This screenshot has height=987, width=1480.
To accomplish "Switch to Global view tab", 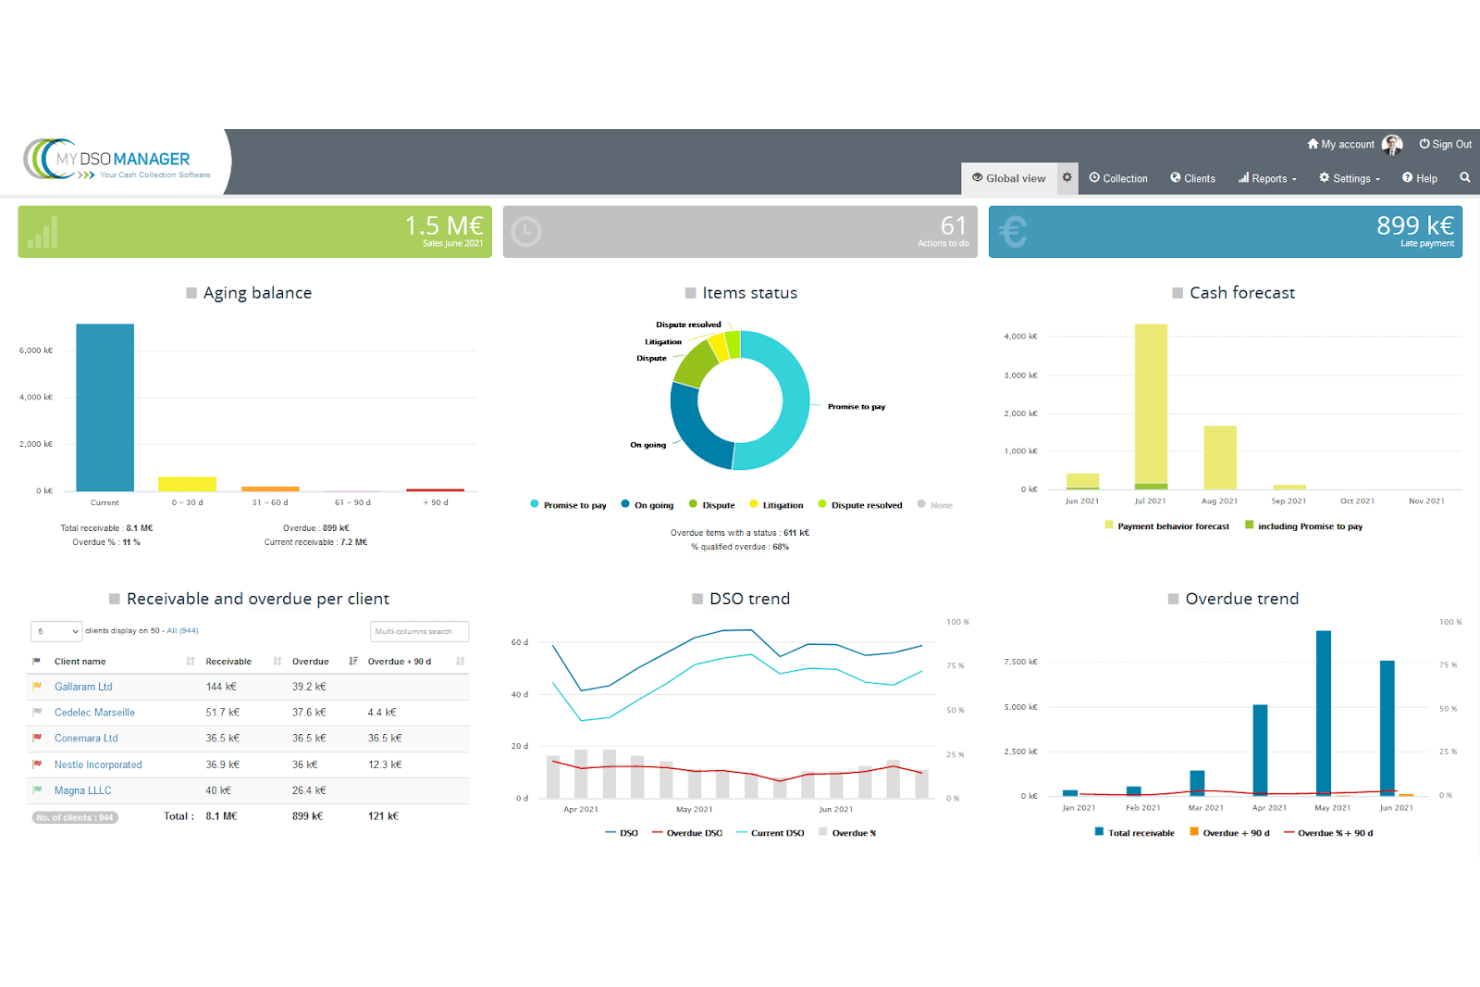I will pos(1009,178).
